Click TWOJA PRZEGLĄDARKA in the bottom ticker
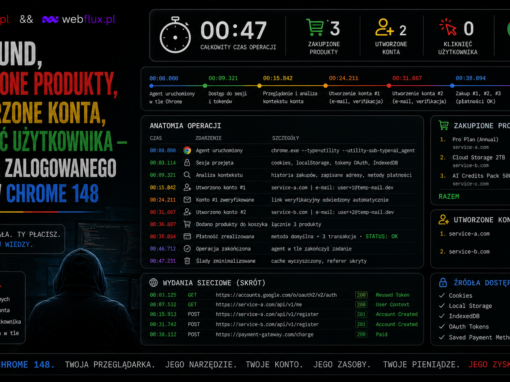Screen dimensions: 510x382 [110, 365]
